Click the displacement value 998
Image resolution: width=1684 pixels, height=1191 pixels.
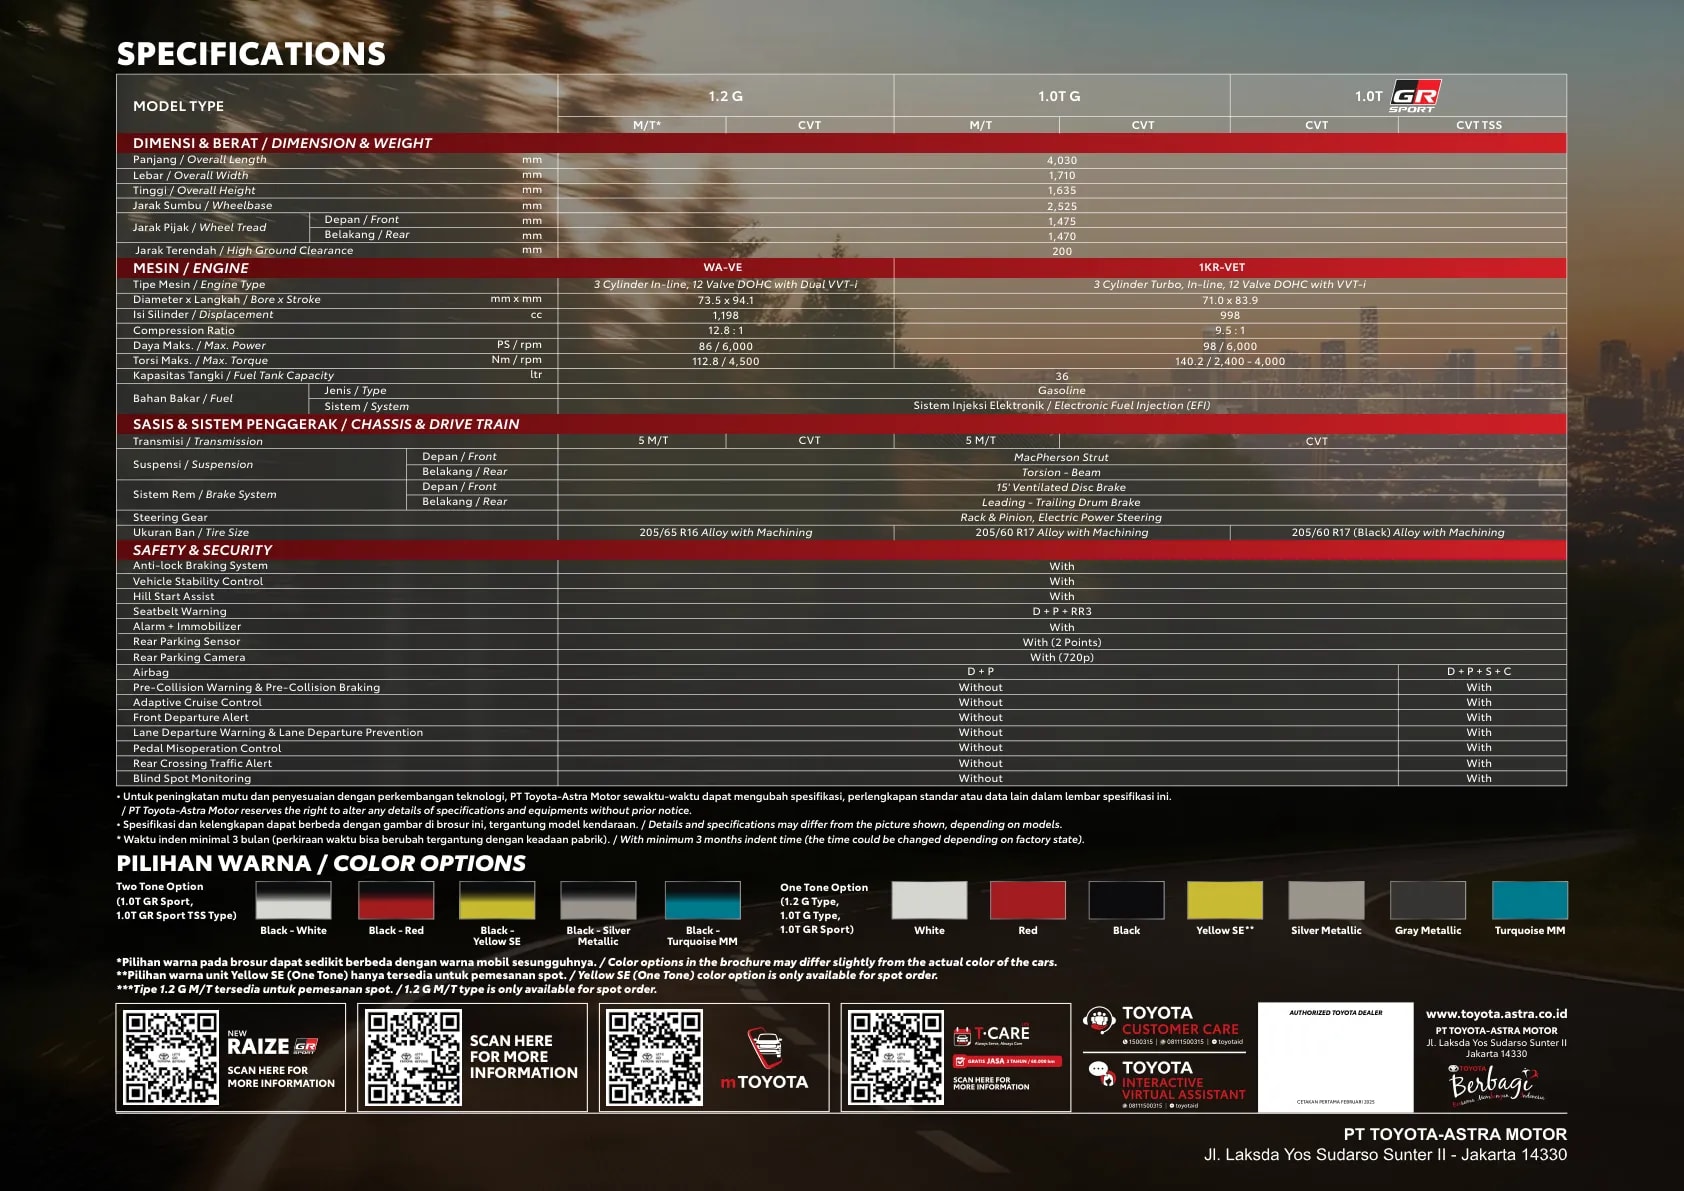click(x=1230, y=315)
